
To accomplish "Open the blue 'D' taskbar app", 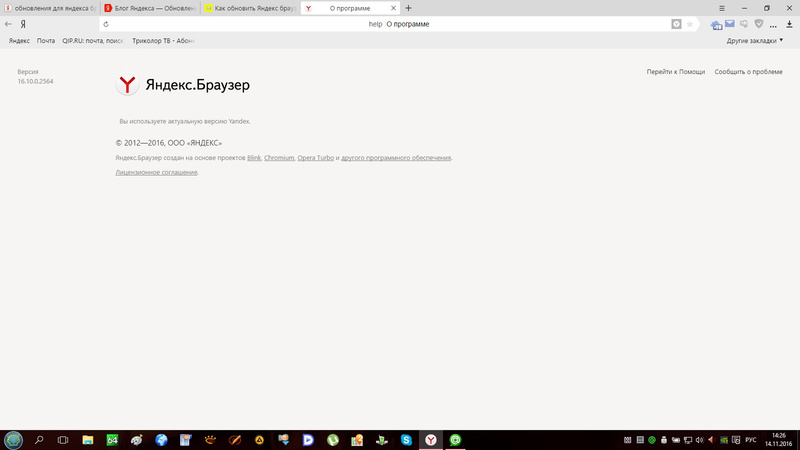I will 308,440.
